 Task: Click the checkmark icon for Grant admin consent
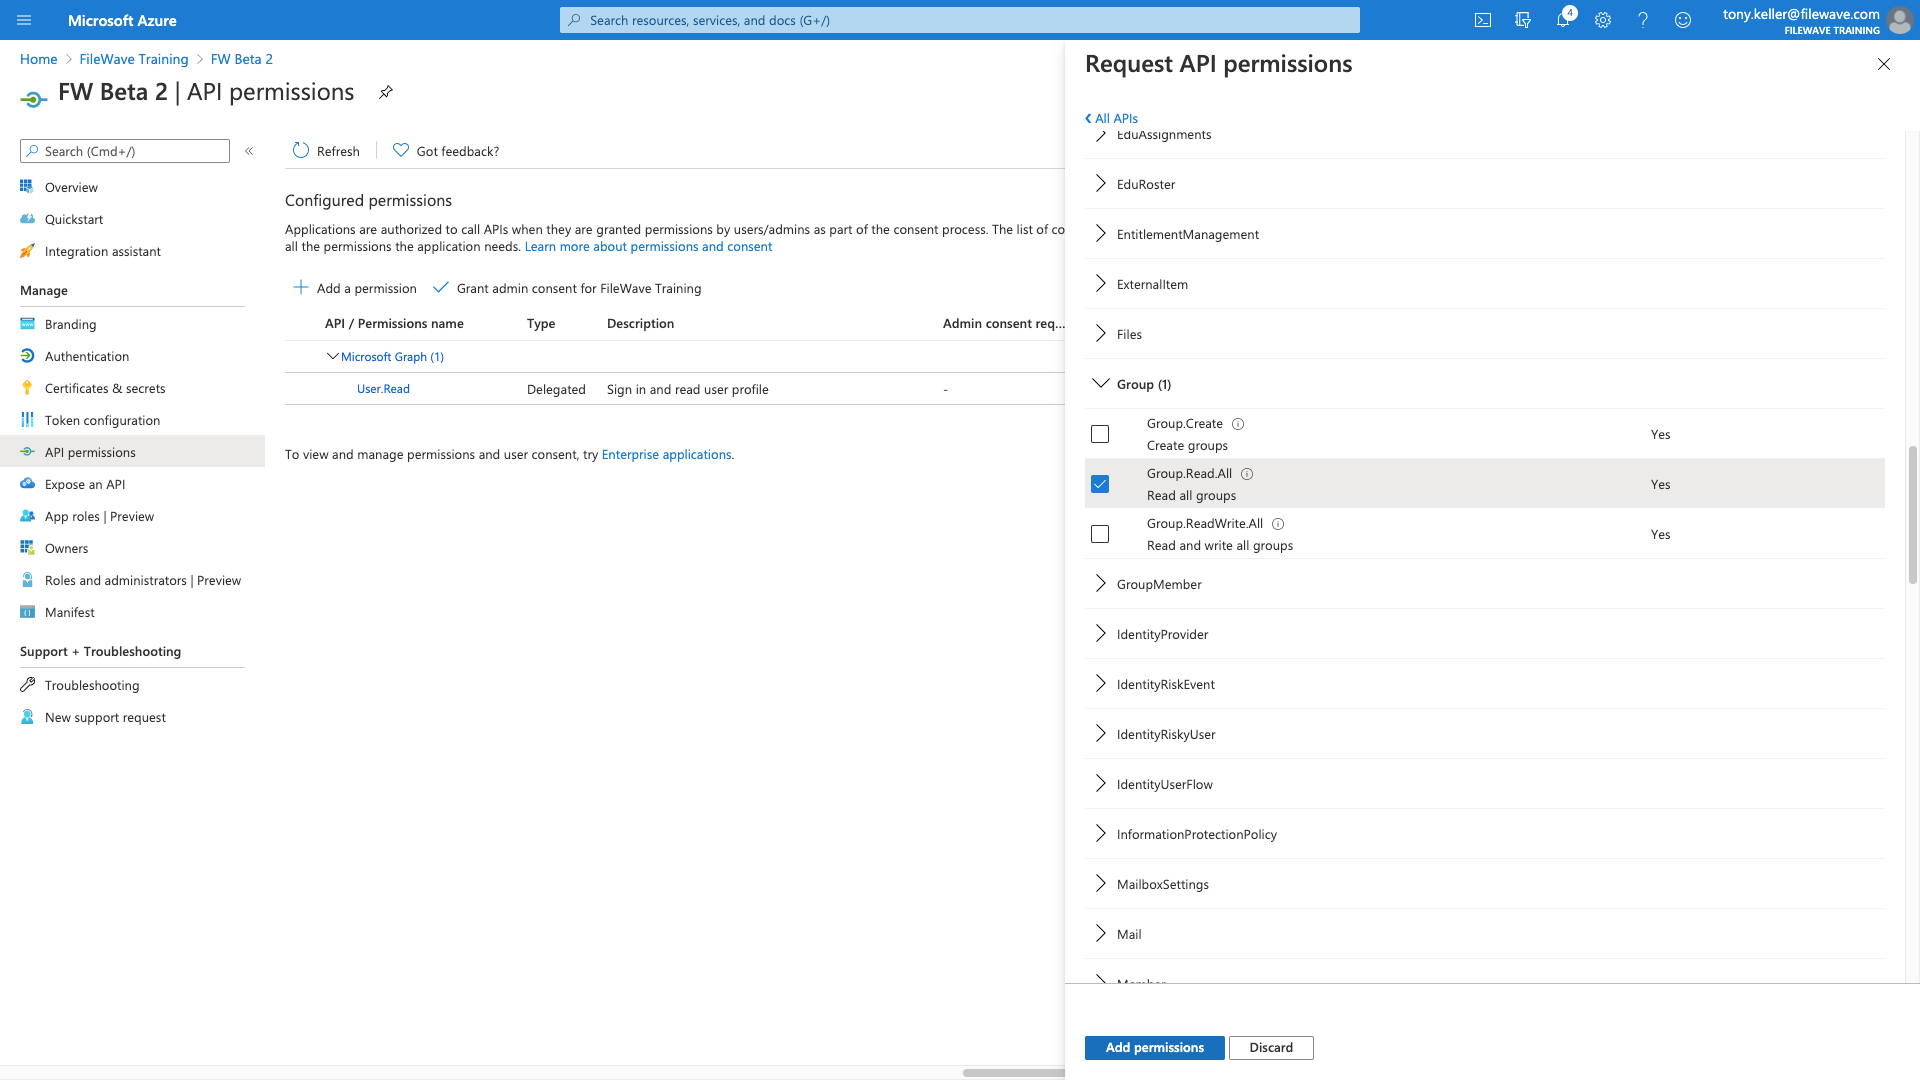(440, 287)
